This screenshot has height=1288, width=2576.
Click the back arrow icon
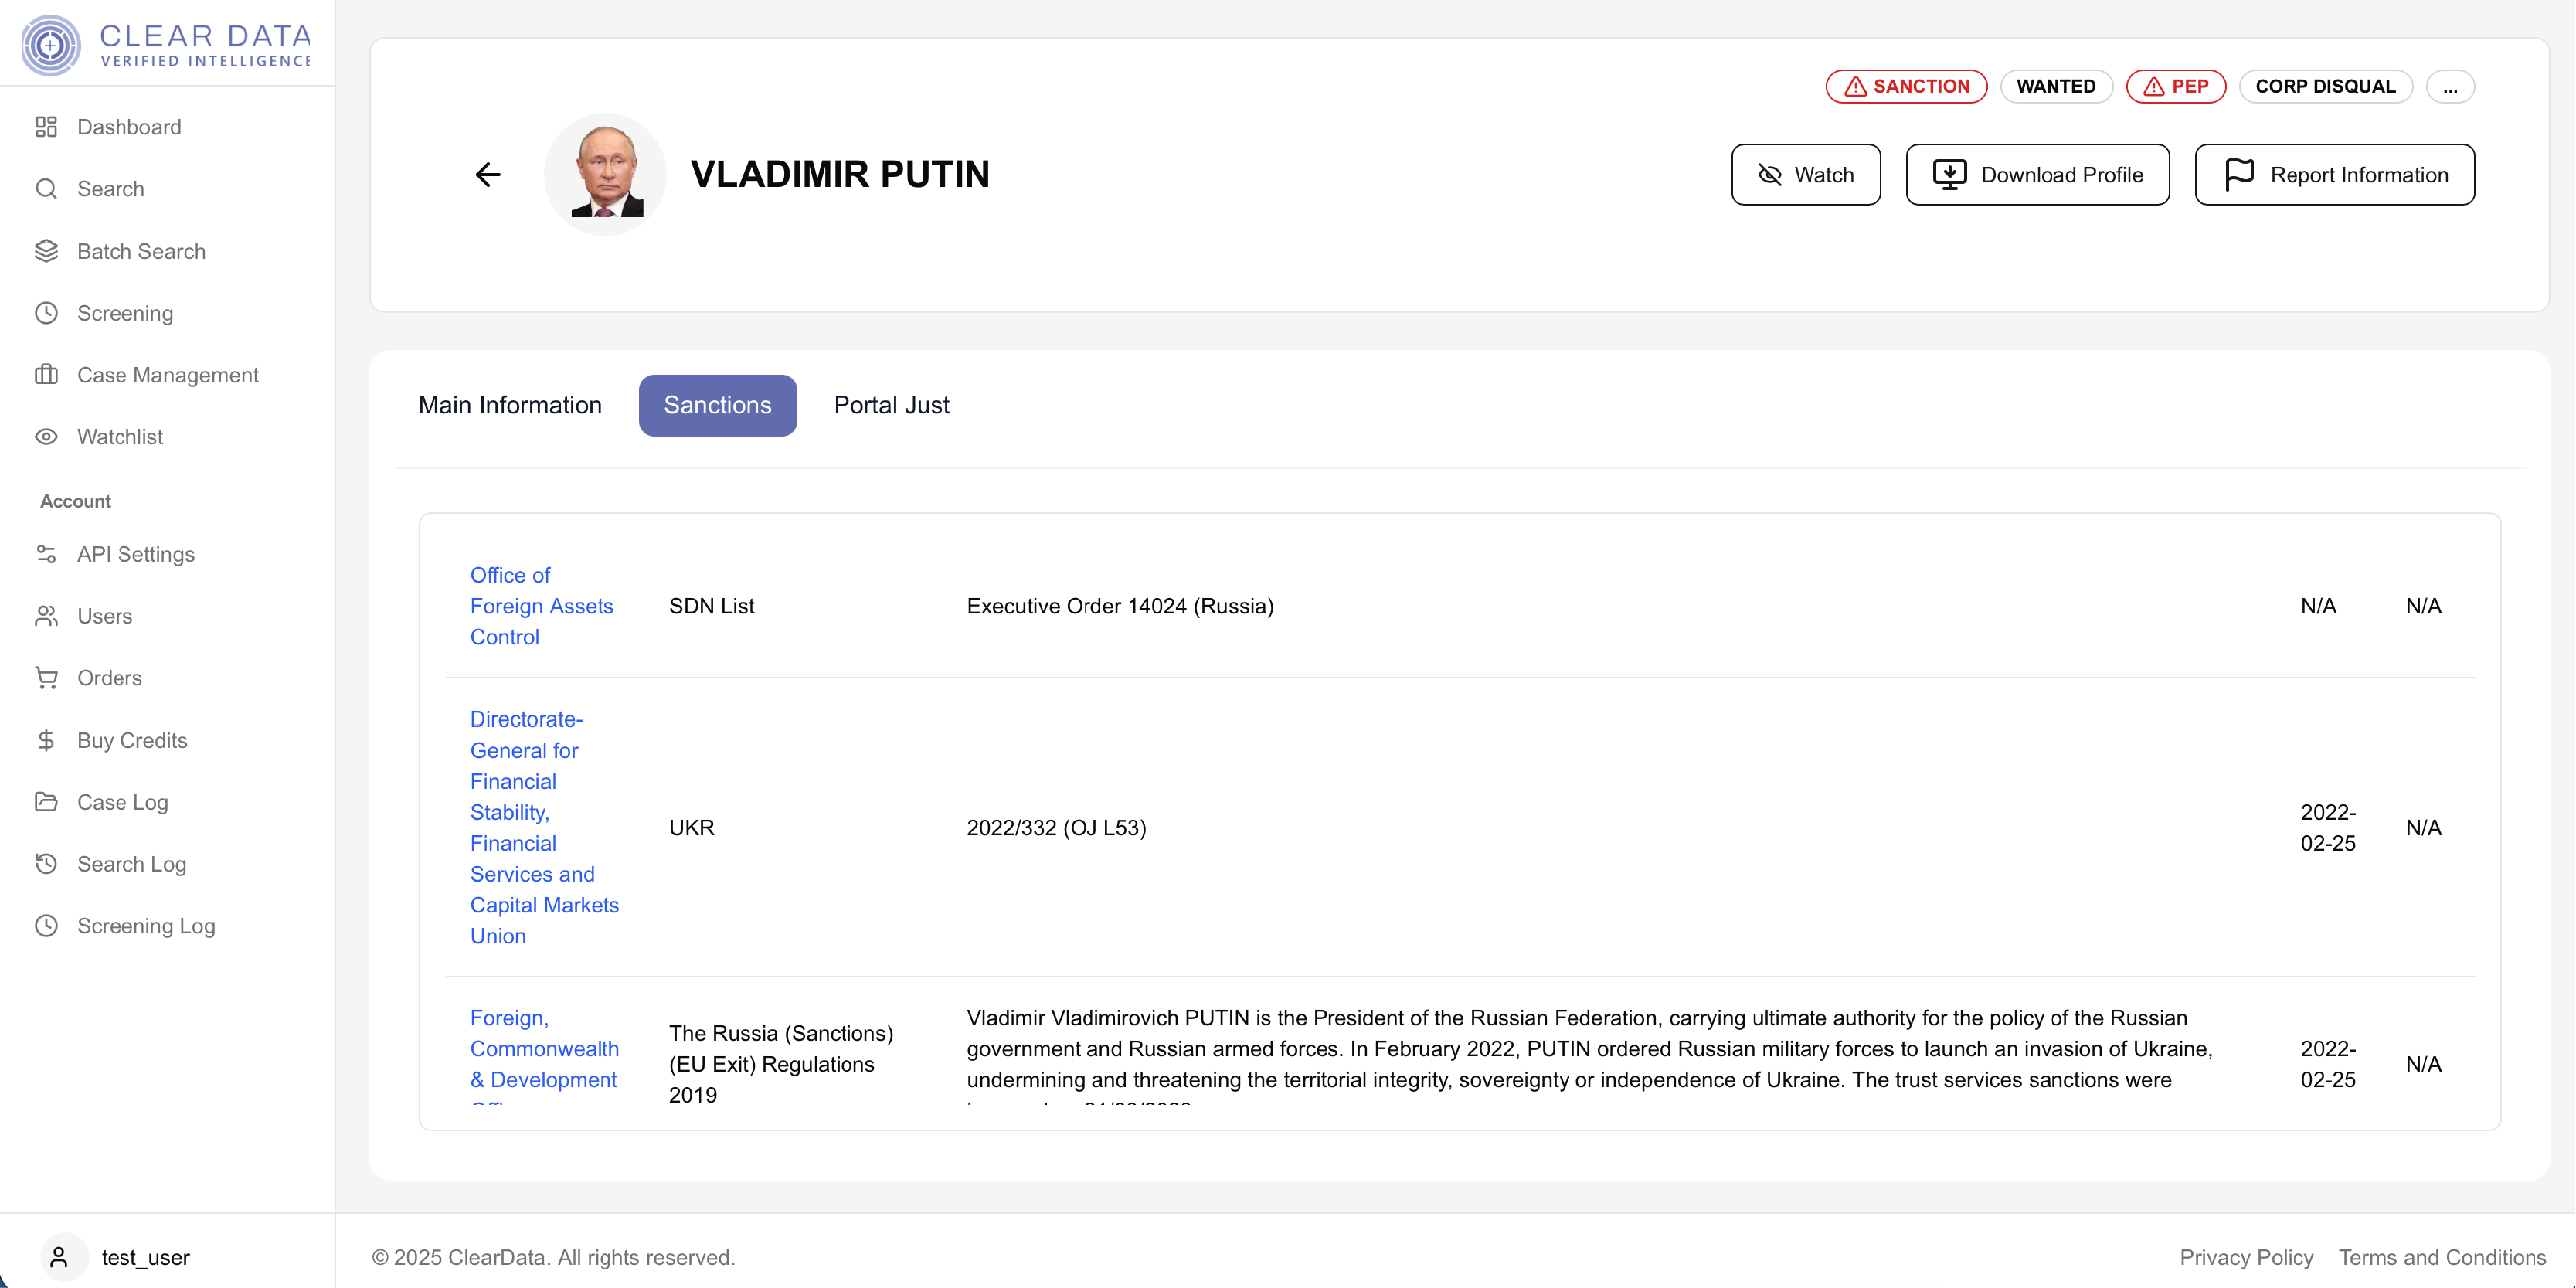487,175
